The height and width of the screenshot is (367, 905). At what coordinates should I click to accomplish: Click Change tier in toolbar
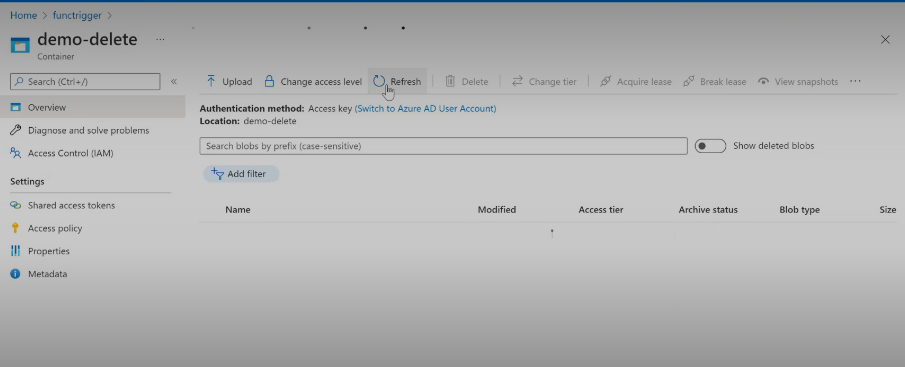[x=544, y=82]
